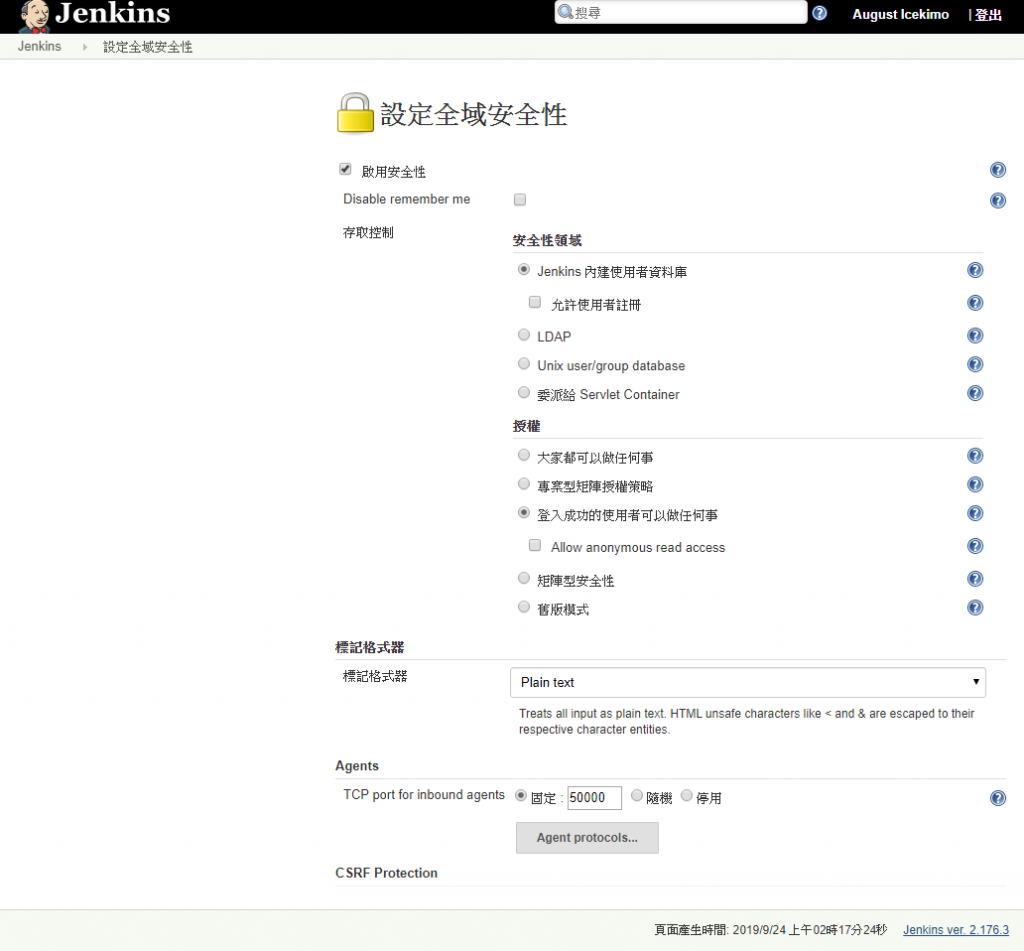1024x951 pixels.
Task: Open Jenkins ver. 2.176.3 link
Action: click(955, 929)
